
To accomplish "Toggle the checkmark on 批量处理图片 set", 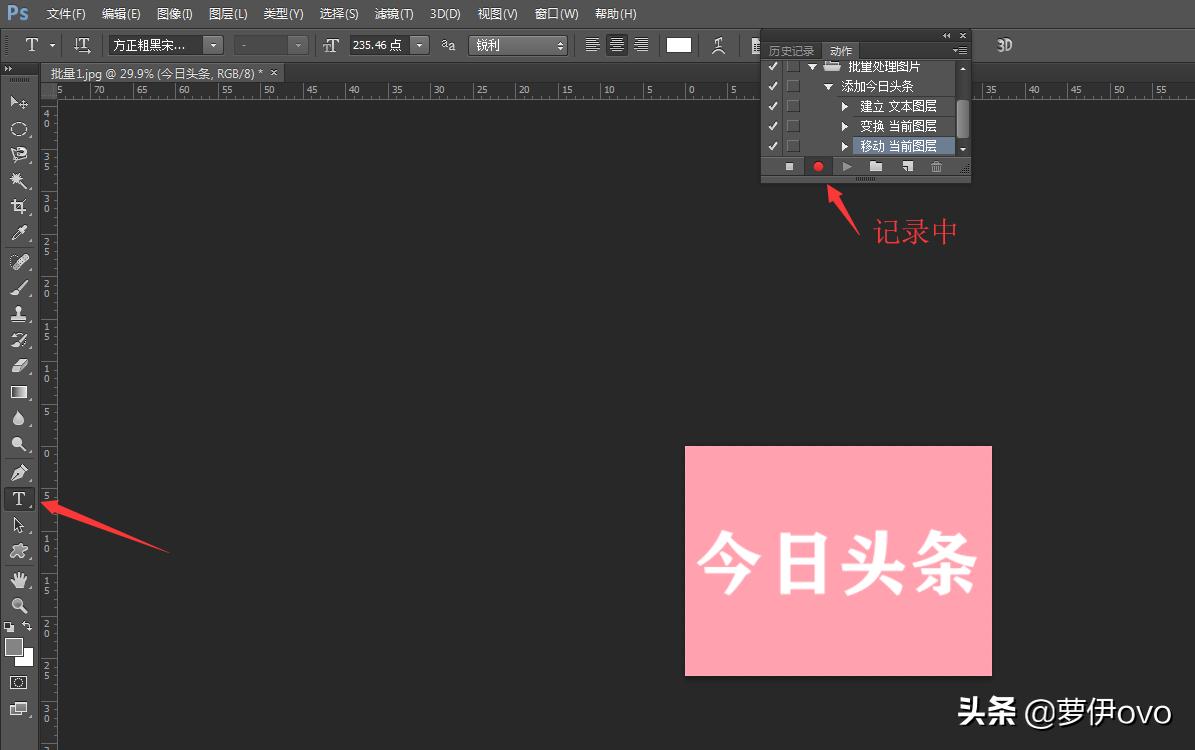I will [x=772, y=66].
